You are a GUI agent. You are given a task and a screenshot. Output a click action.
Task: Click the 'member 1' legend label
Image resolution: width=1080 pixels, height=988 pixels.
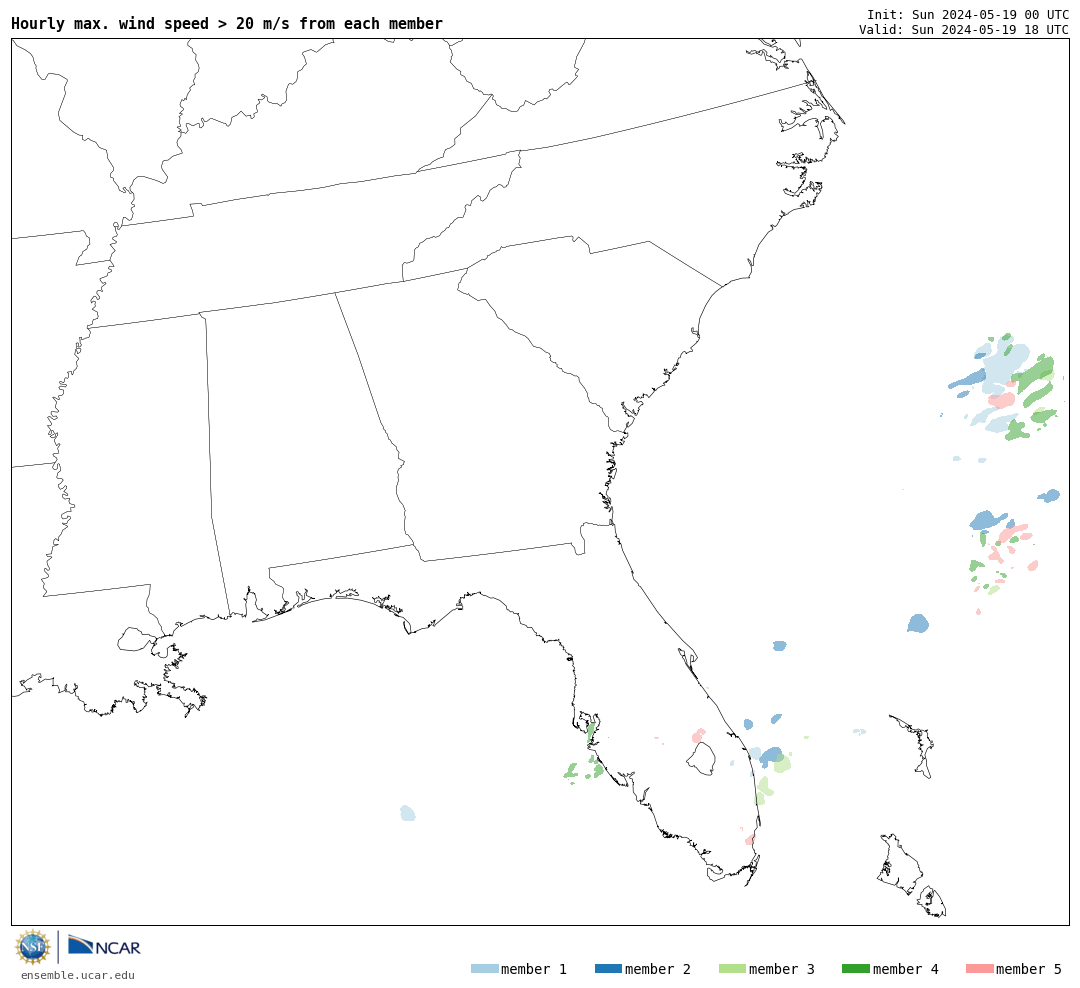click(534, 969)
